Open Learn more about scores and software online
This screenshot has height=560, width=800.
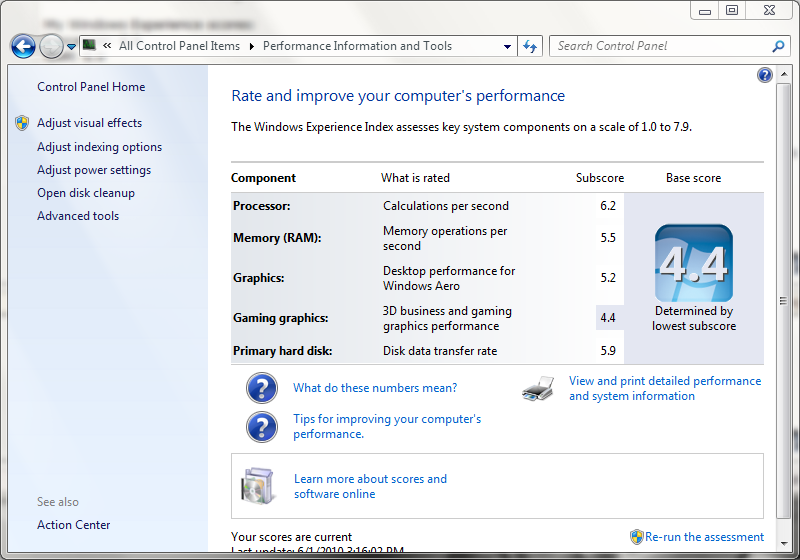click(x=370, y=487)
